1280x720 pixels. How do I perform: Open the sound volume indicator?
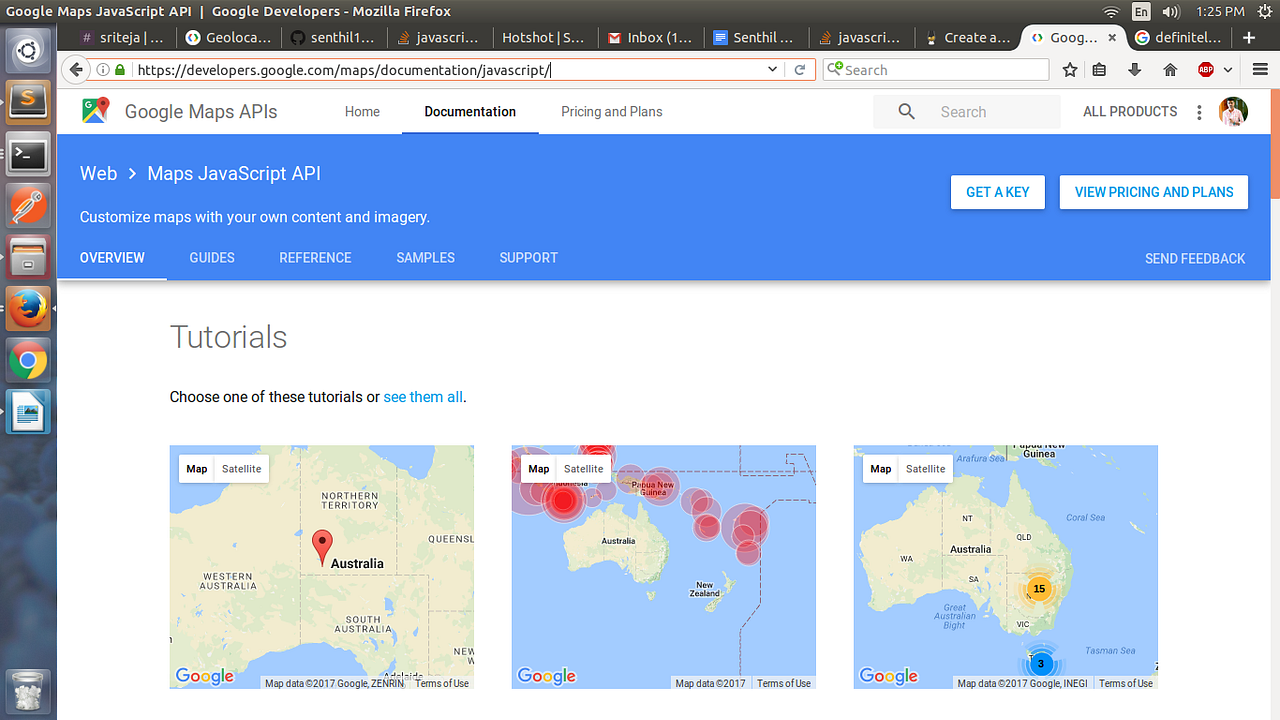(x=1171, y=12)
